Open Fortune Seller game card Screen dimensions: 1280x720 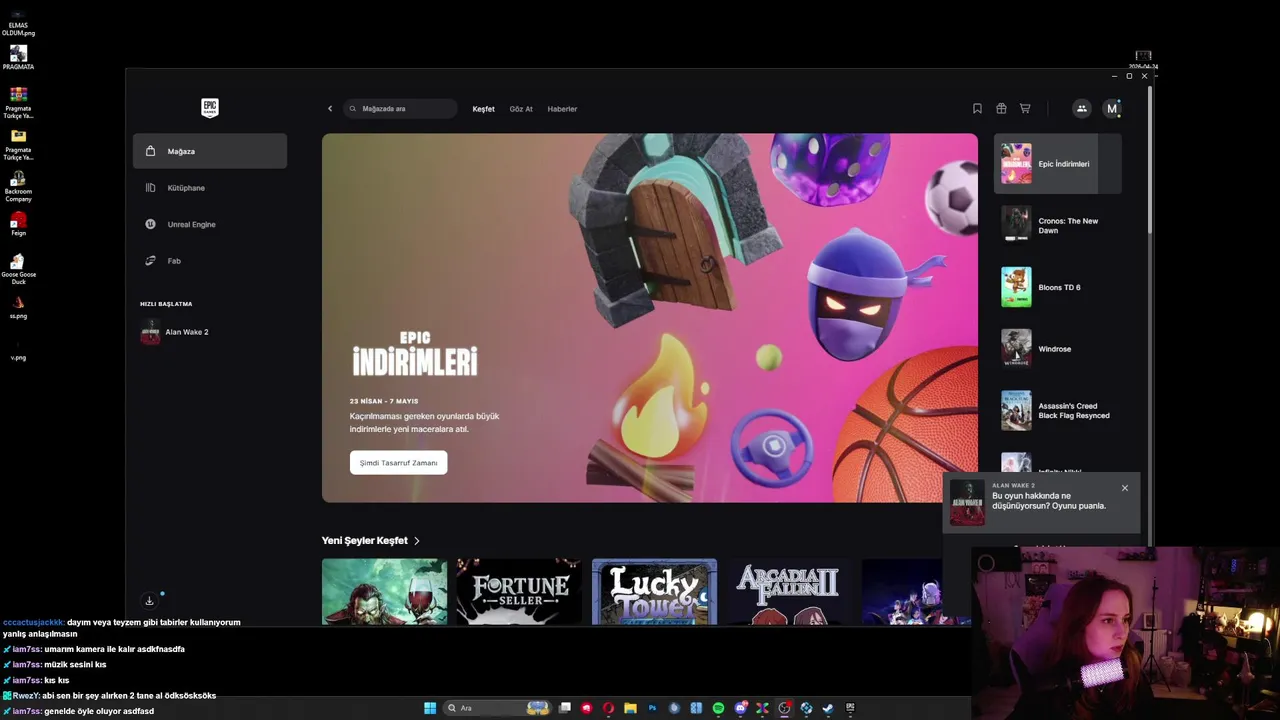tap(519, 592)
